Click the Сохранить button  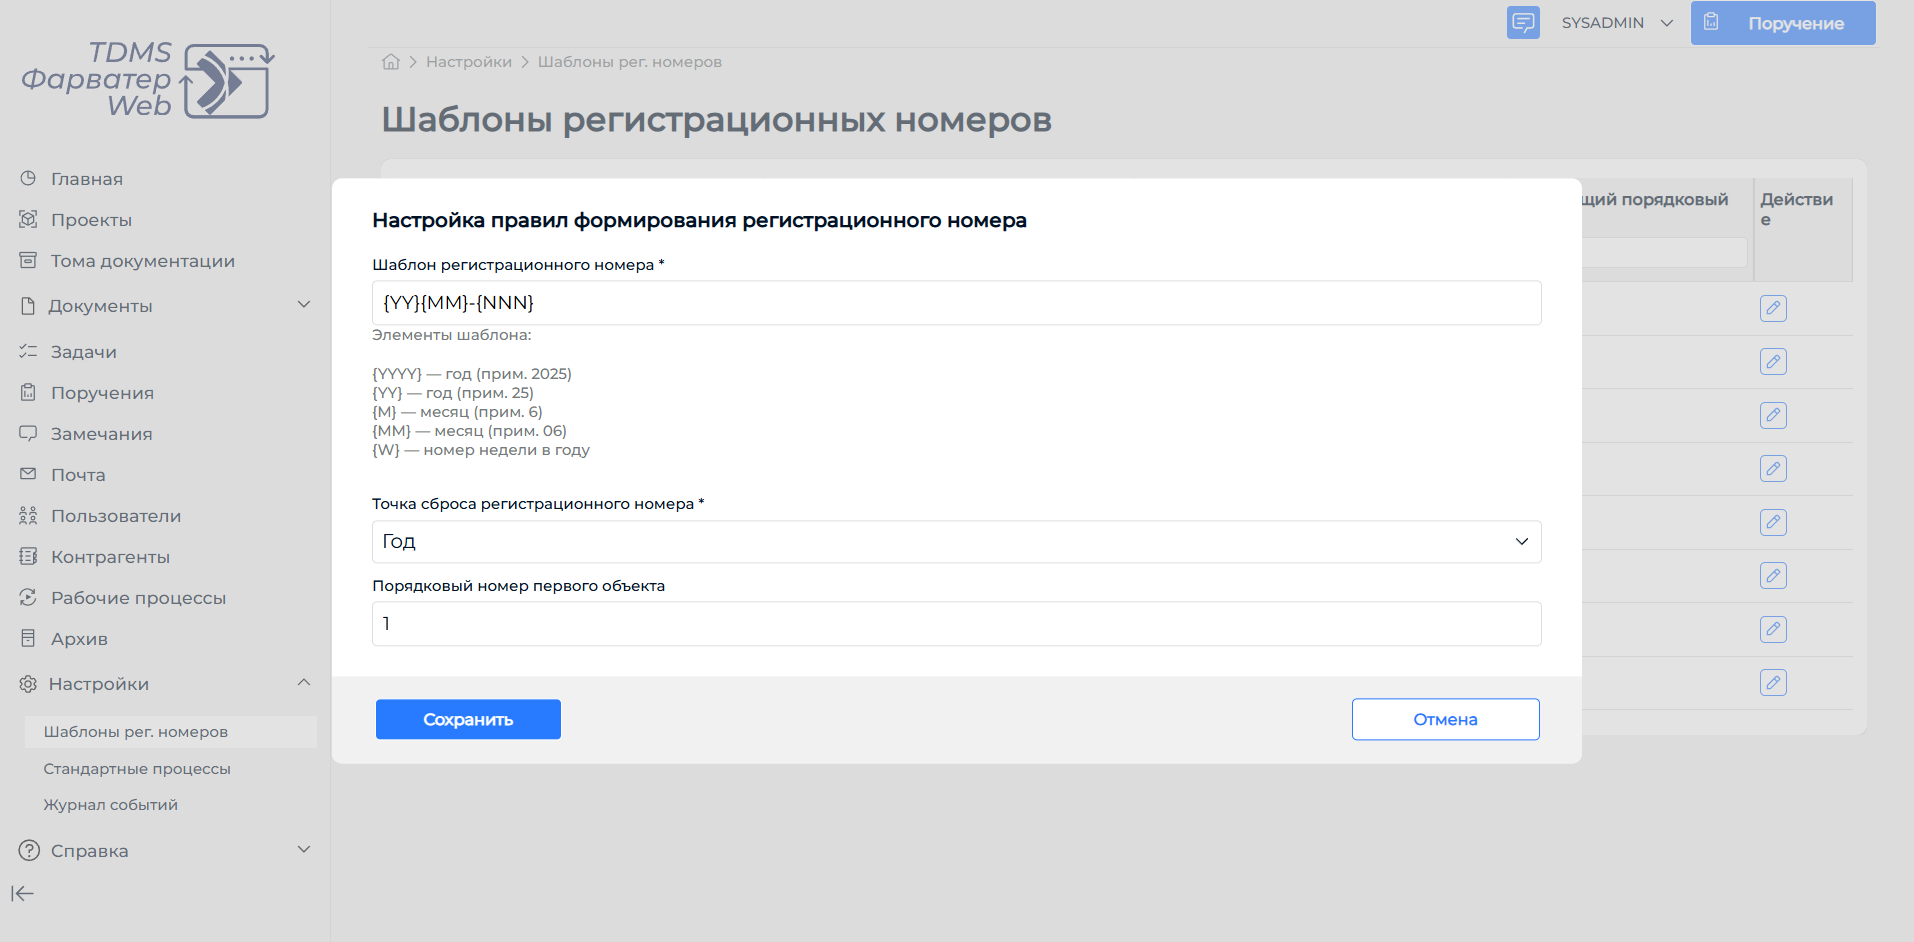[468, 719]
